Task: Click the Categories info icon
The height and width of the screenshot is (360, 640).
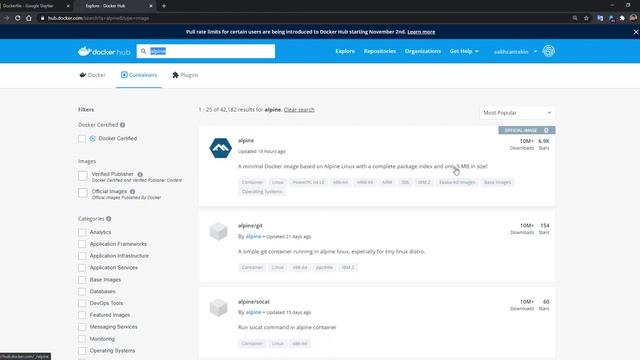Action: 109,219
